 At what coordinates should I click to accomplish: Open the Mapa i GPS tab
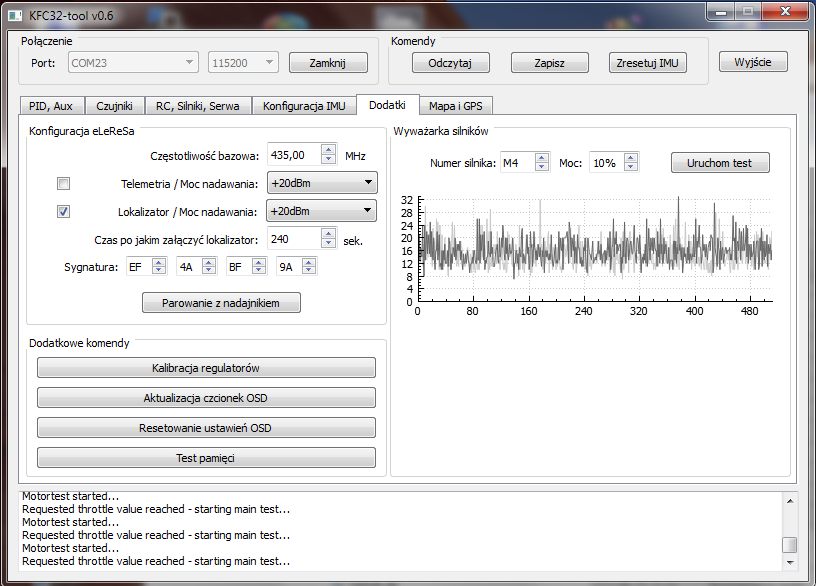[457, 105]
